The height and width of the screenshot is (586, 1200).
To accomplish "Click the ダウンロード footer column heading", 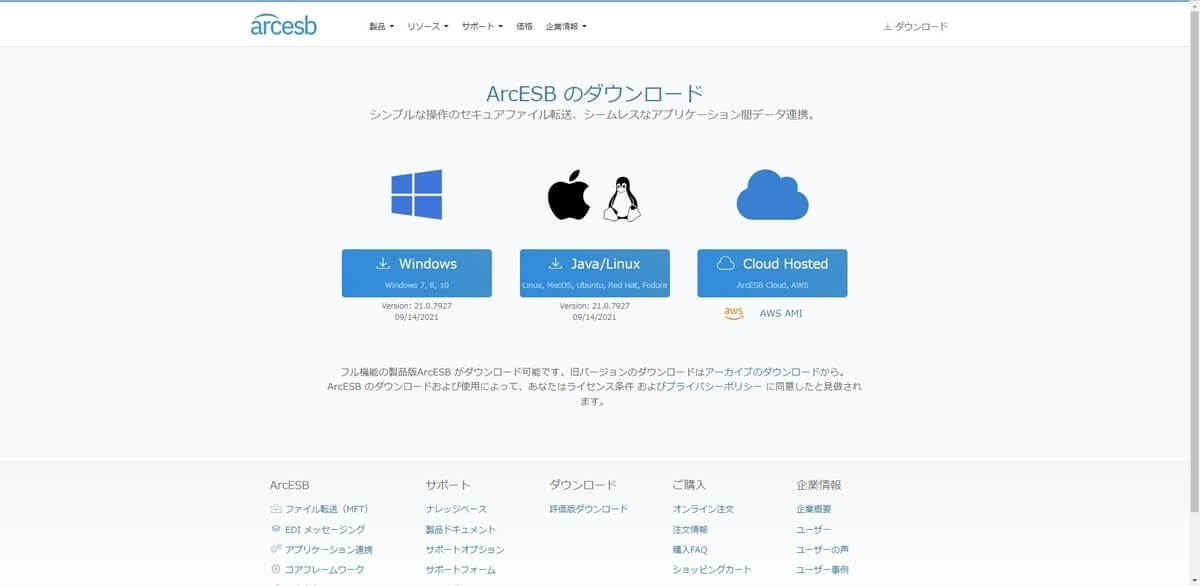I will [583, 485].
